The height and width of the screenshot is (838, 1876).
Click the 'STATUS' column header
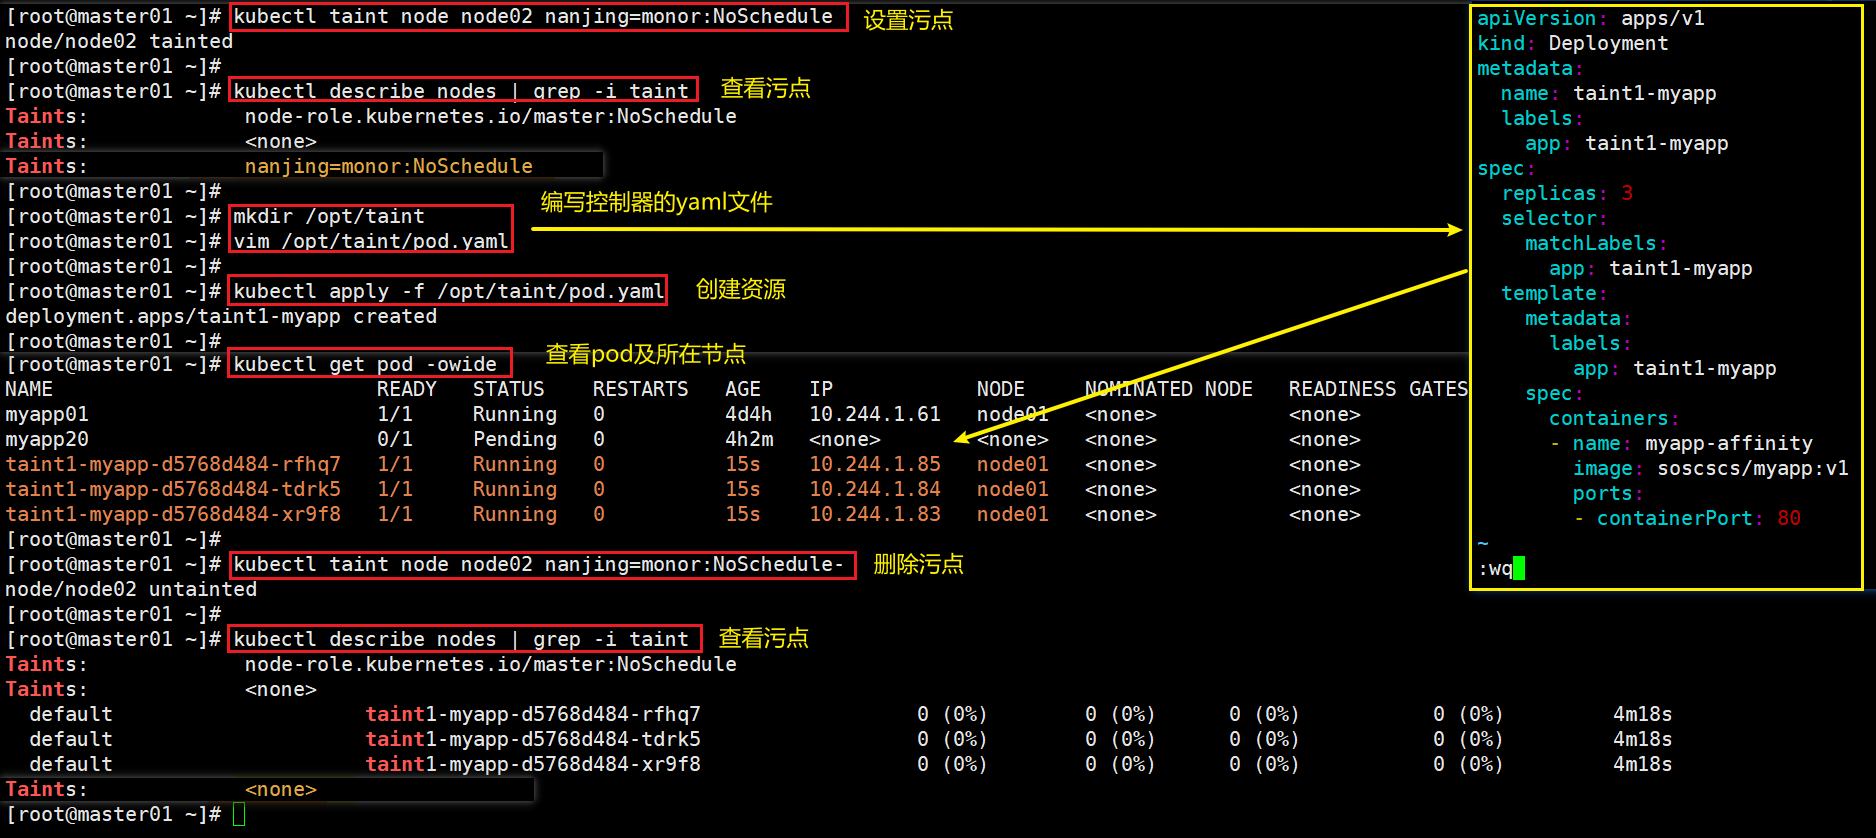pyautogui.click(x=509, y=389)
